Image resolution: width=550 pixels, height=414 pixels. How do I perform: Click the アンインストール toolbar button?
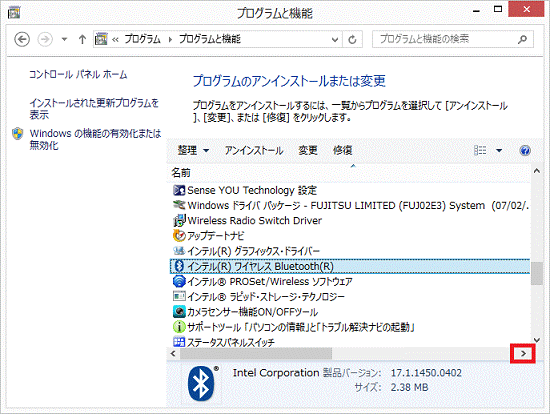(x=254, y=151)
